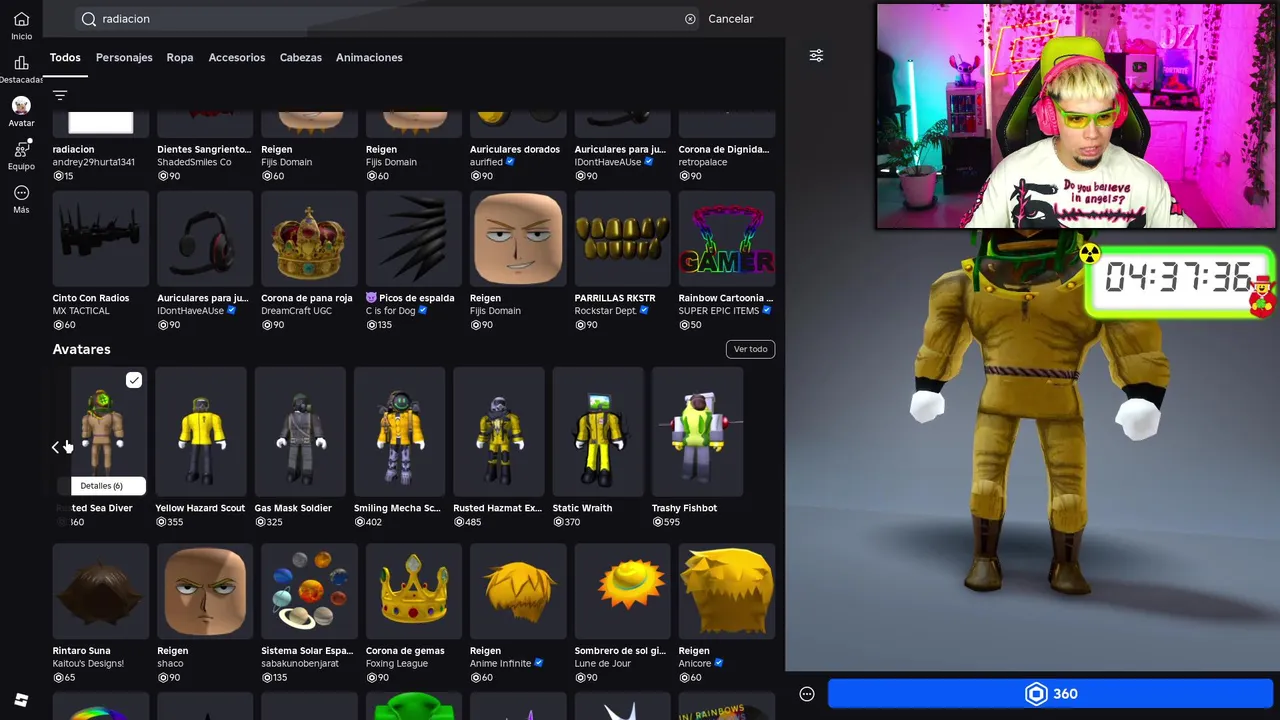Select the Smiling Mecha avatar thumbnail

tap(399, 432)
